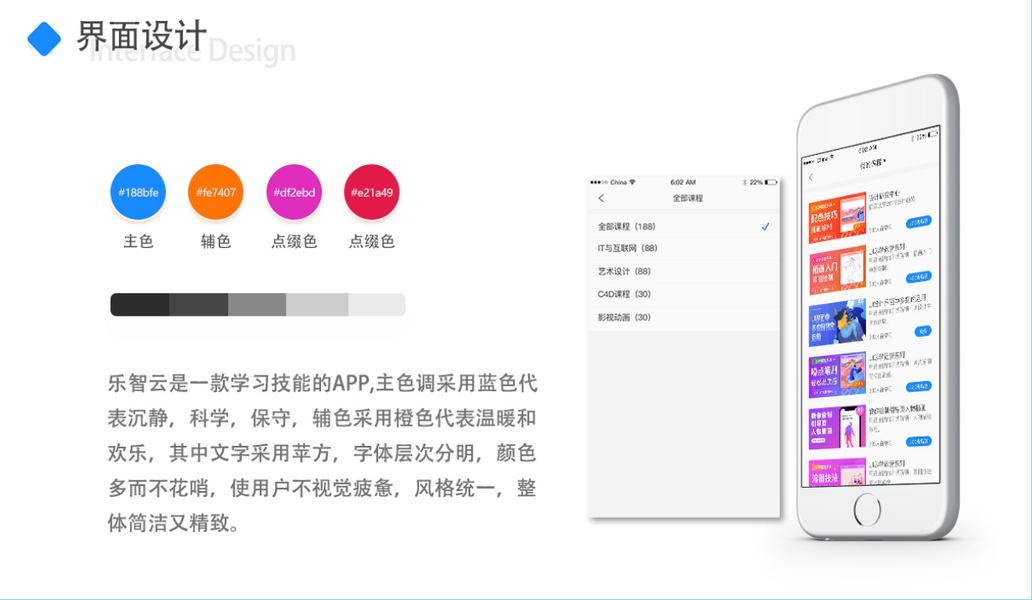The image size is (1032, 600).
Task: Select the red #e21a49 accent swatch
Action: (372, 192)
